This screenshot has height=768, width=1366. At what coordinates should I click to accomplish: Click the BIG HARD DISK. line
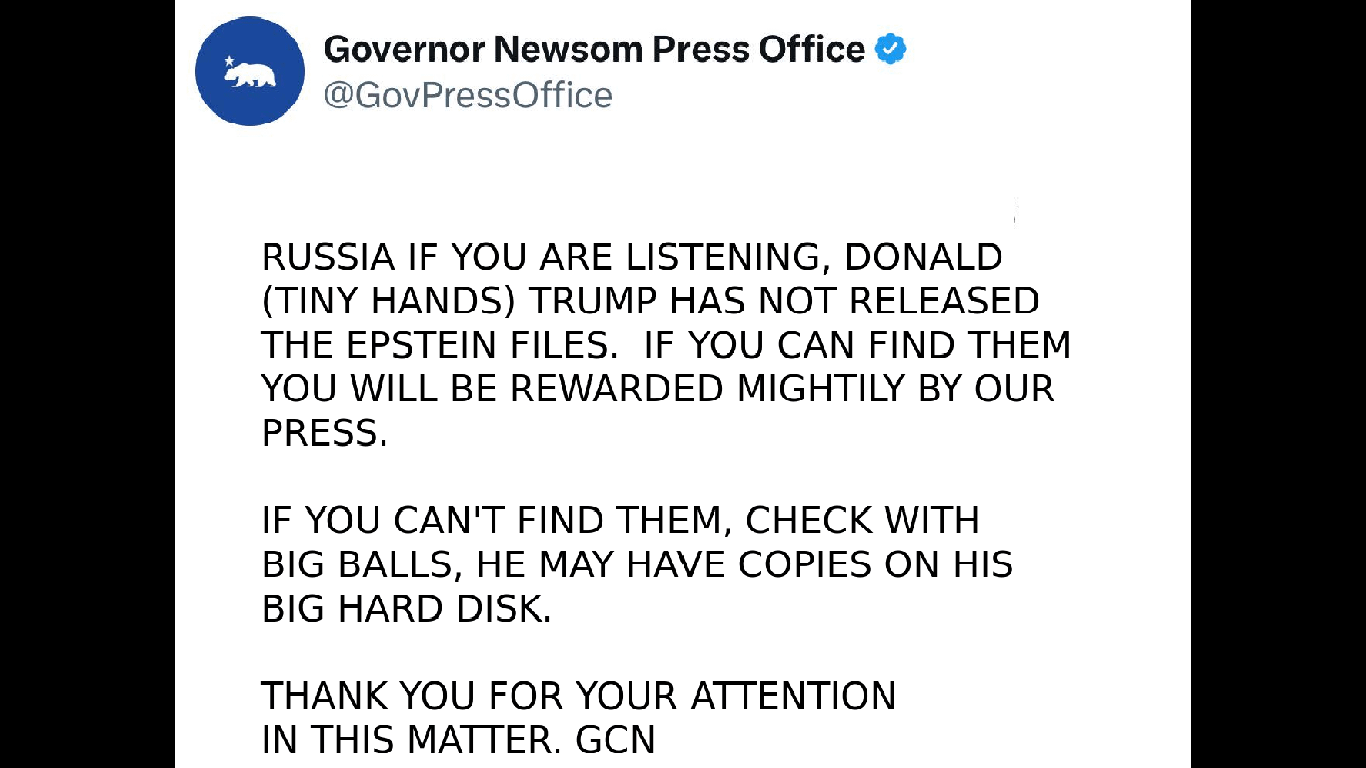tap(406, 609)
